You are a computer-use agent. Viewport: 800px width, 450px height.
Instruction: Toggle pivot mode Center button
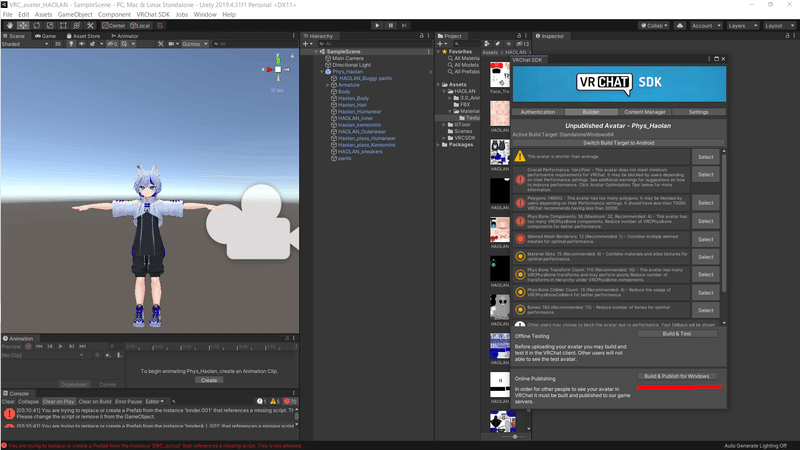click(114, 26)
